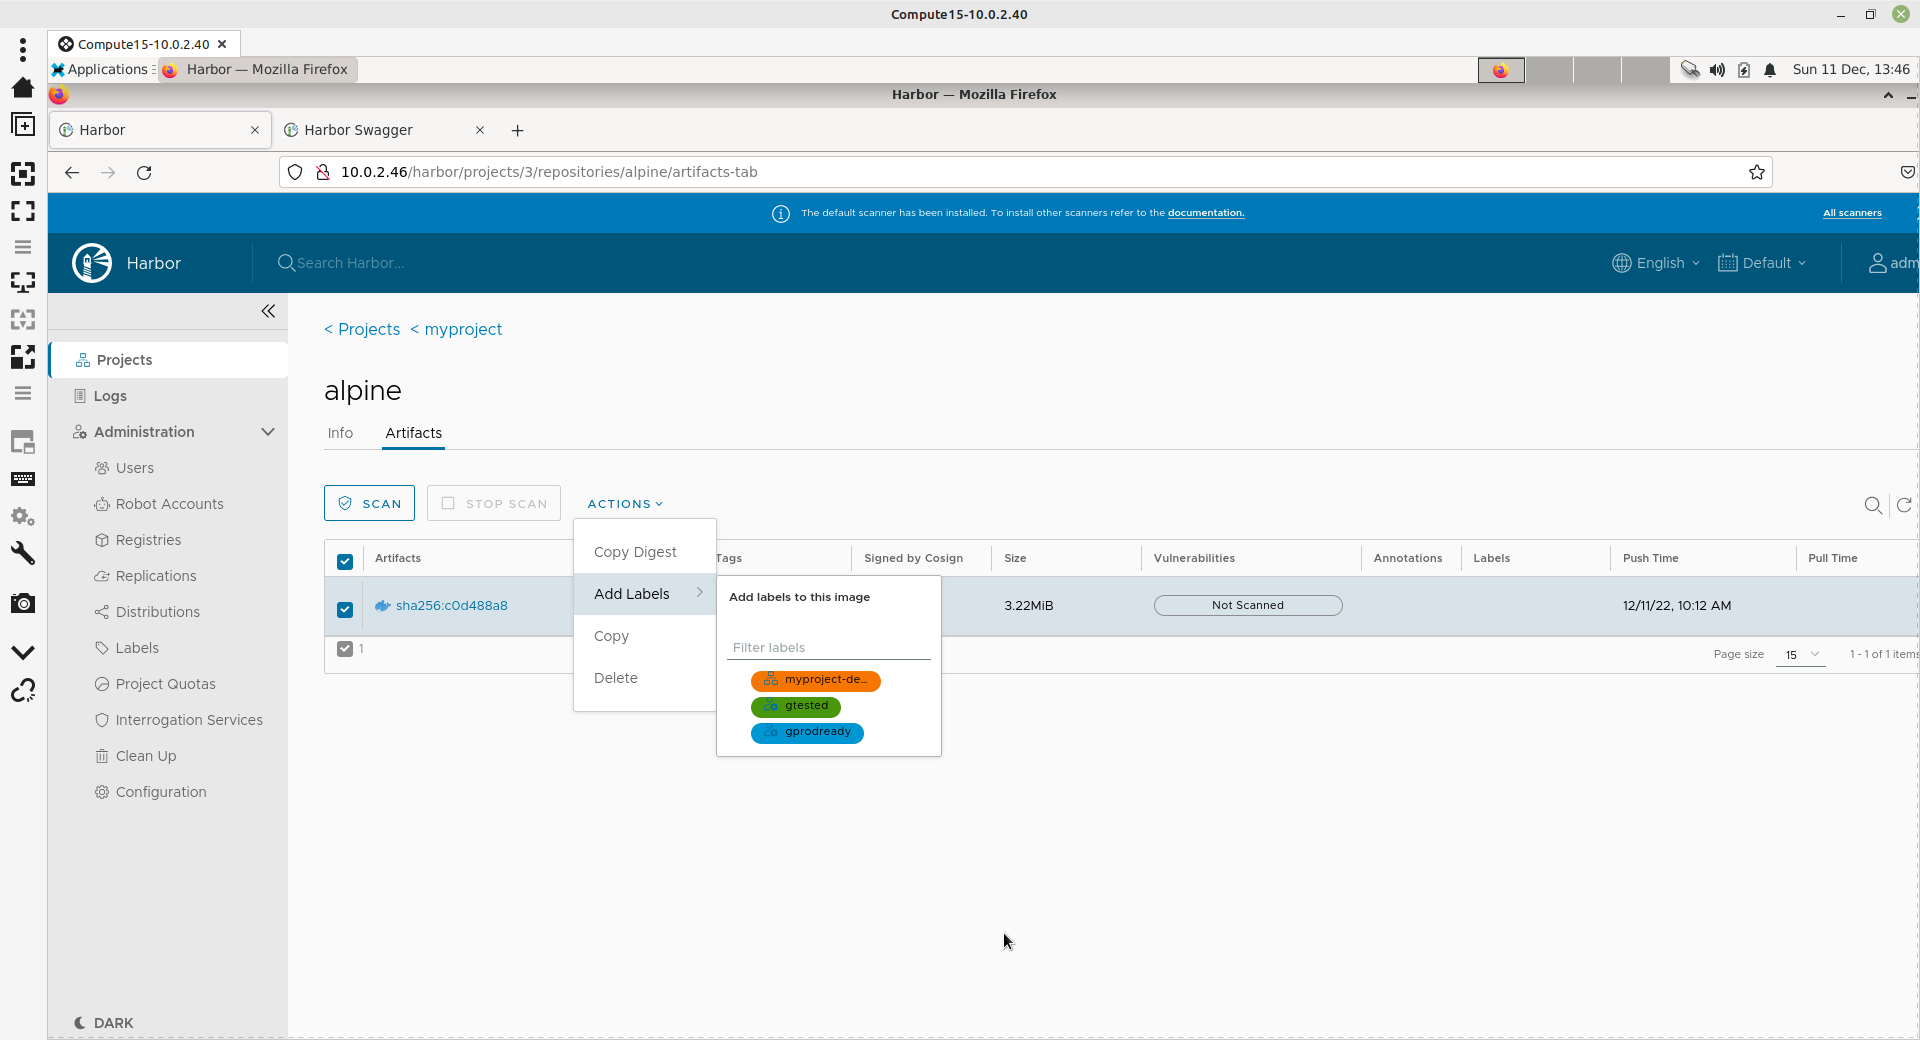
Task: Refresh the artifacts list with the refresh icon
Action: [x=1904, y=505]
